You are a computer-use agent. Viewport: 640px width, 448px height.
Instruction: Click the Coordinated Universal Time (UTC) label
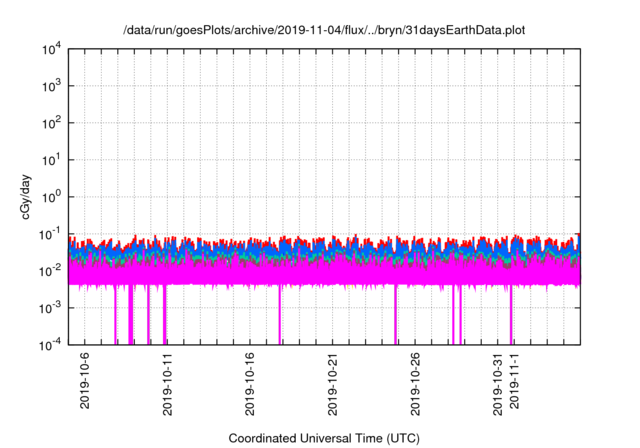pyautogui.click(x=324, y=438)
